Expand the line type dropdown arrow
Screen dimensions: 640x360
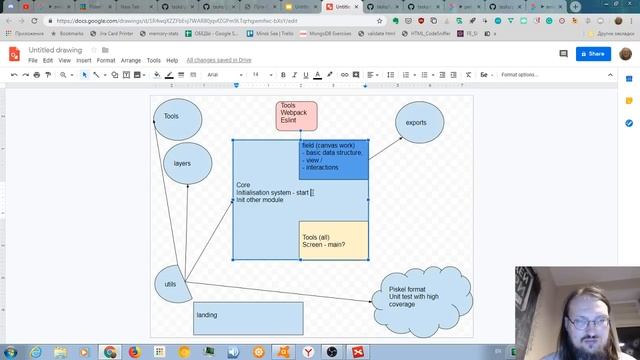click(105, 75)
